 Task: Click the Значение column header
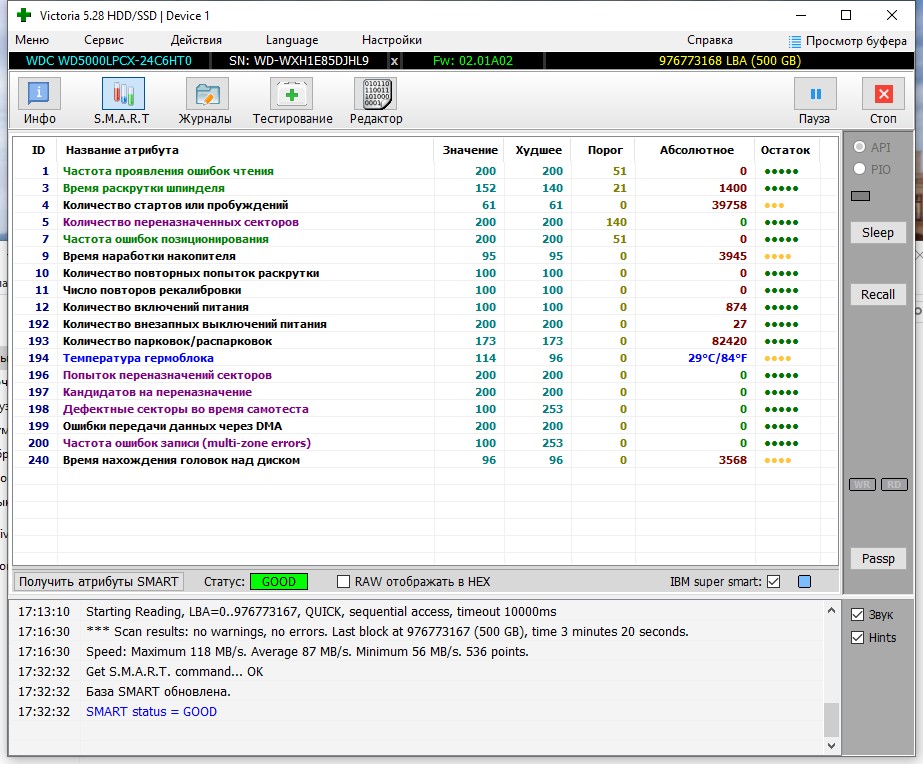coord(470,150)
